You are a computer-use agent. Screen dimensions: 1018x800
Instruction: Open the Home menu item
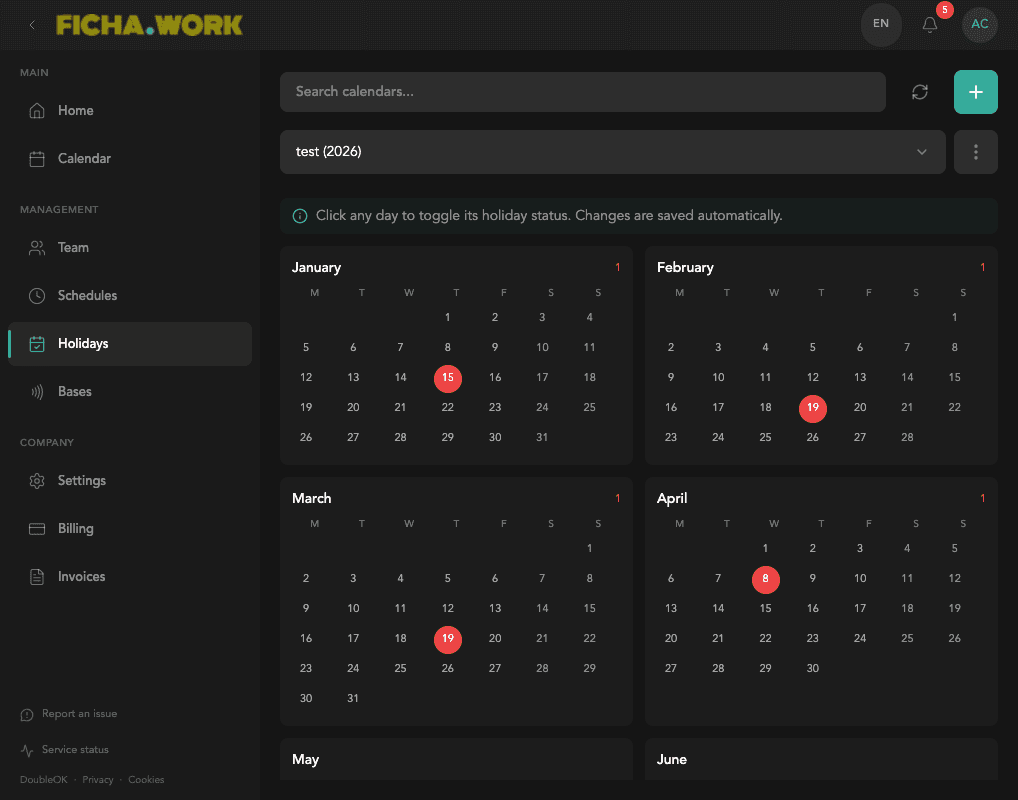tap(130, 110)
